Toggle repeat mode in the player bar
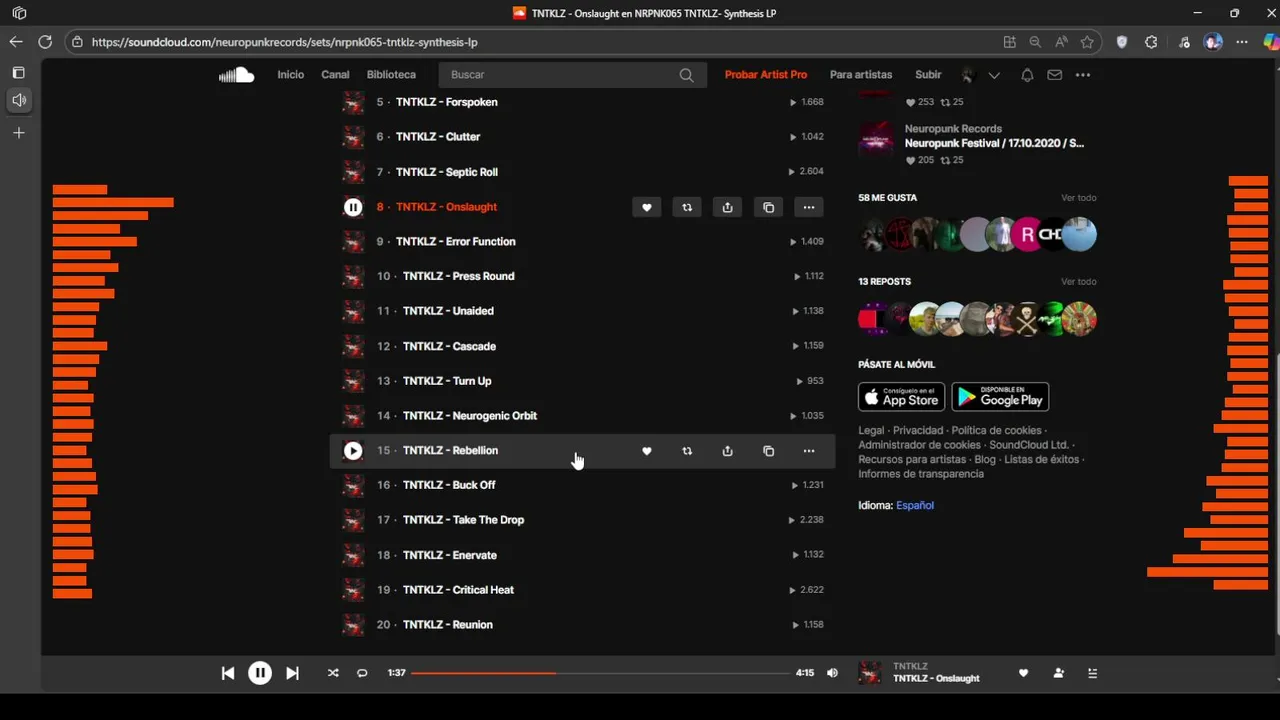This screenshot has width=1280, height=720. click(x=362, y=673)
